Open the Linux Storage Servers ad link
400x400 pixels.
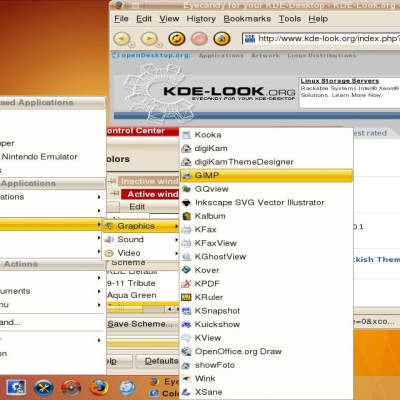(340, 81)
